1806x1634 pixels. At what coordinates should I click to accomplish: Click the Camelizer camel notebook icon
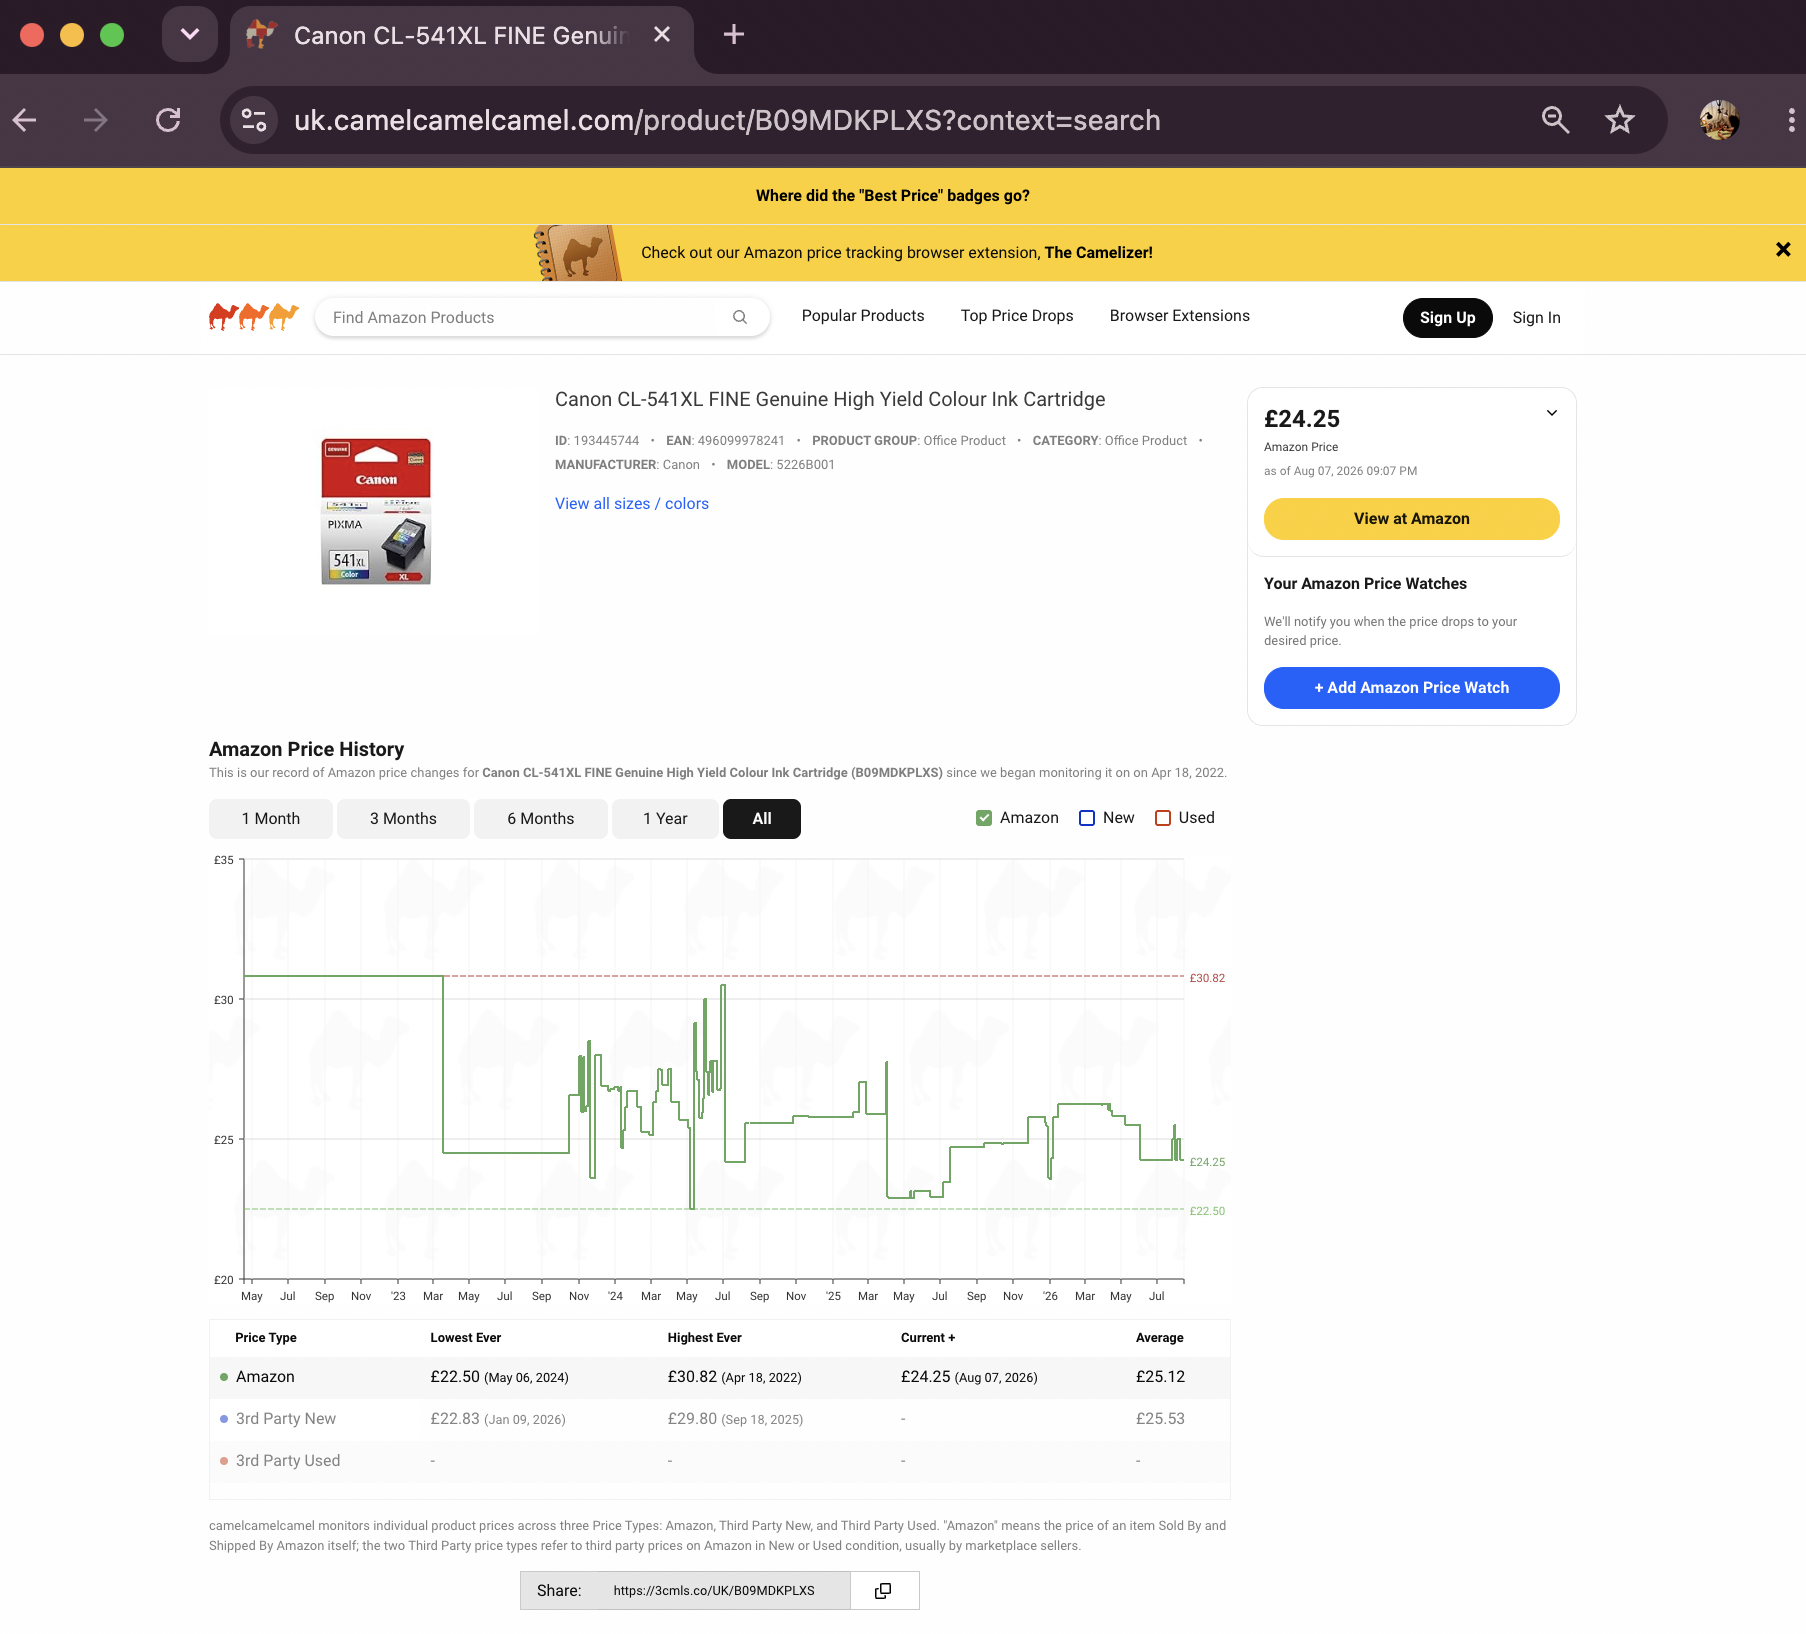(578, 253)
